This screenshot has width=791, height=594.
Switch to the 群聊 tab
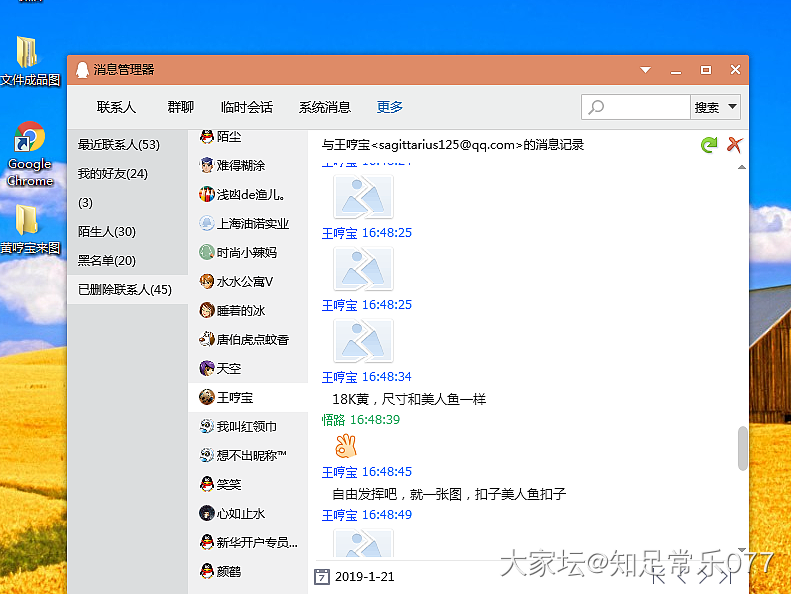[180, 107]
